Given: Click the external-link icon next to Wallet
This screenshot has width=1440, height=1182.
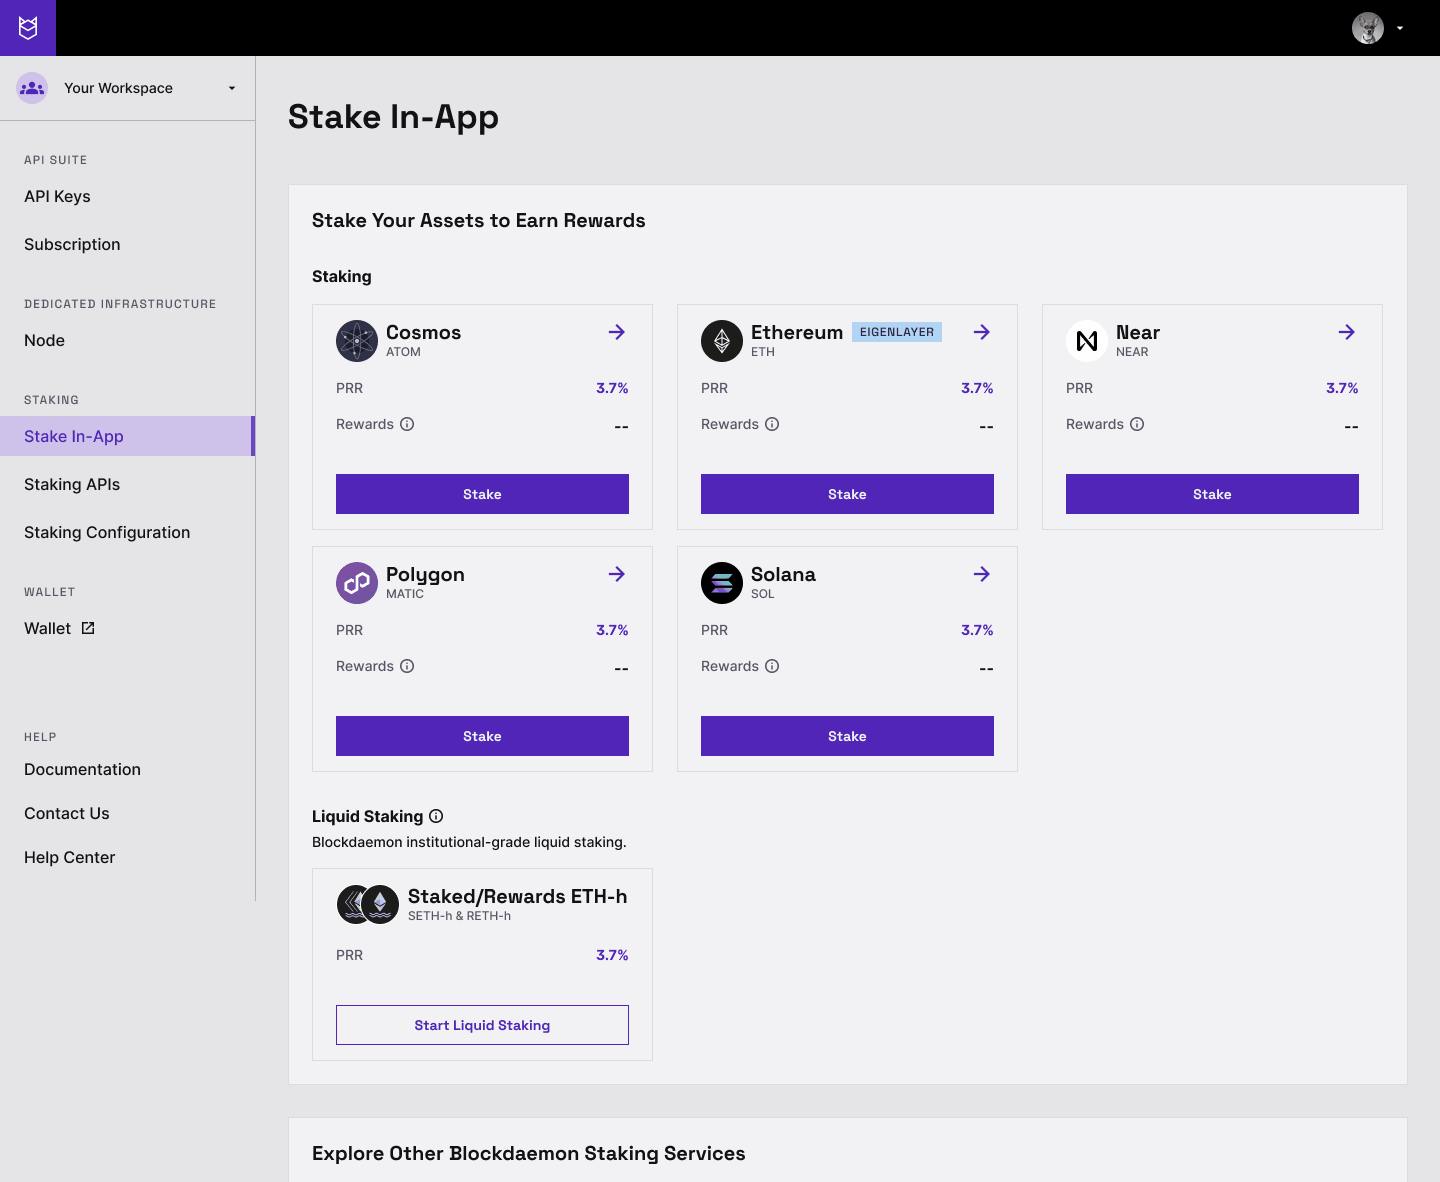Looking at the screenshot, I should (88, 628).
